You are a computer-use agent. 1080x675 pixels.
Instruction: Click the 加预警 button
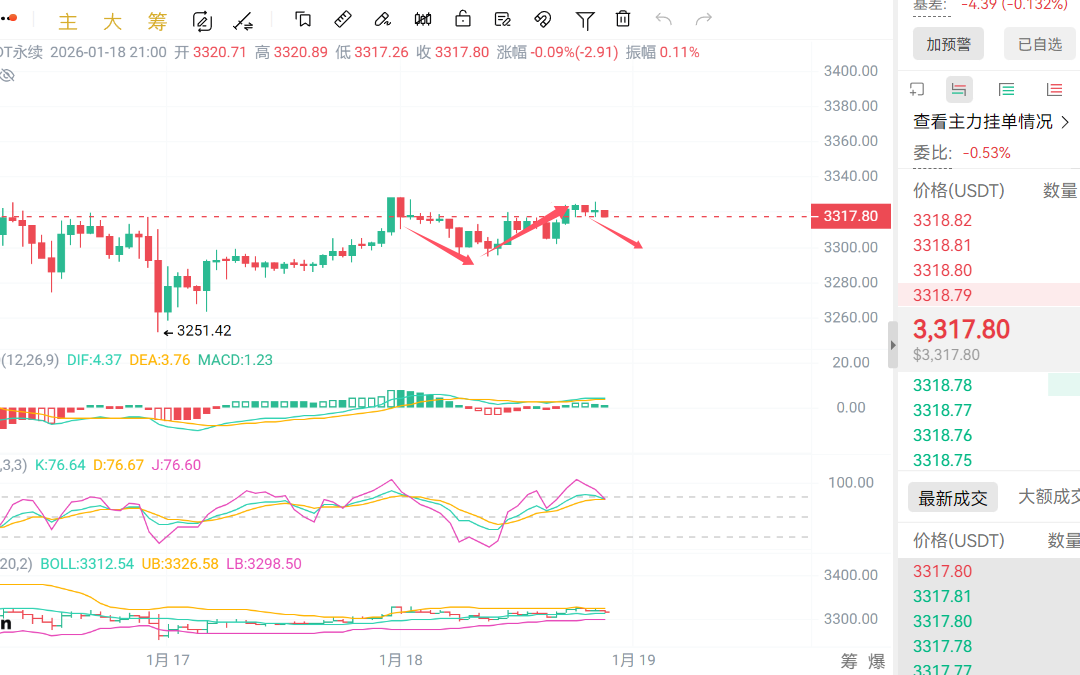point(948,44)
